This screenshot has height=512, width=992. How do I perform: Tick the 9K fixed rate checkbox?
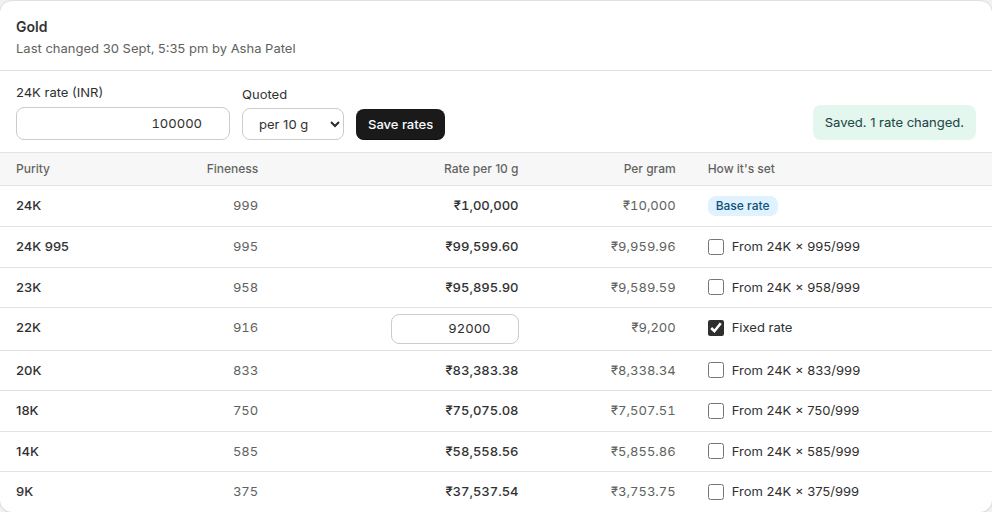point(716,492)
